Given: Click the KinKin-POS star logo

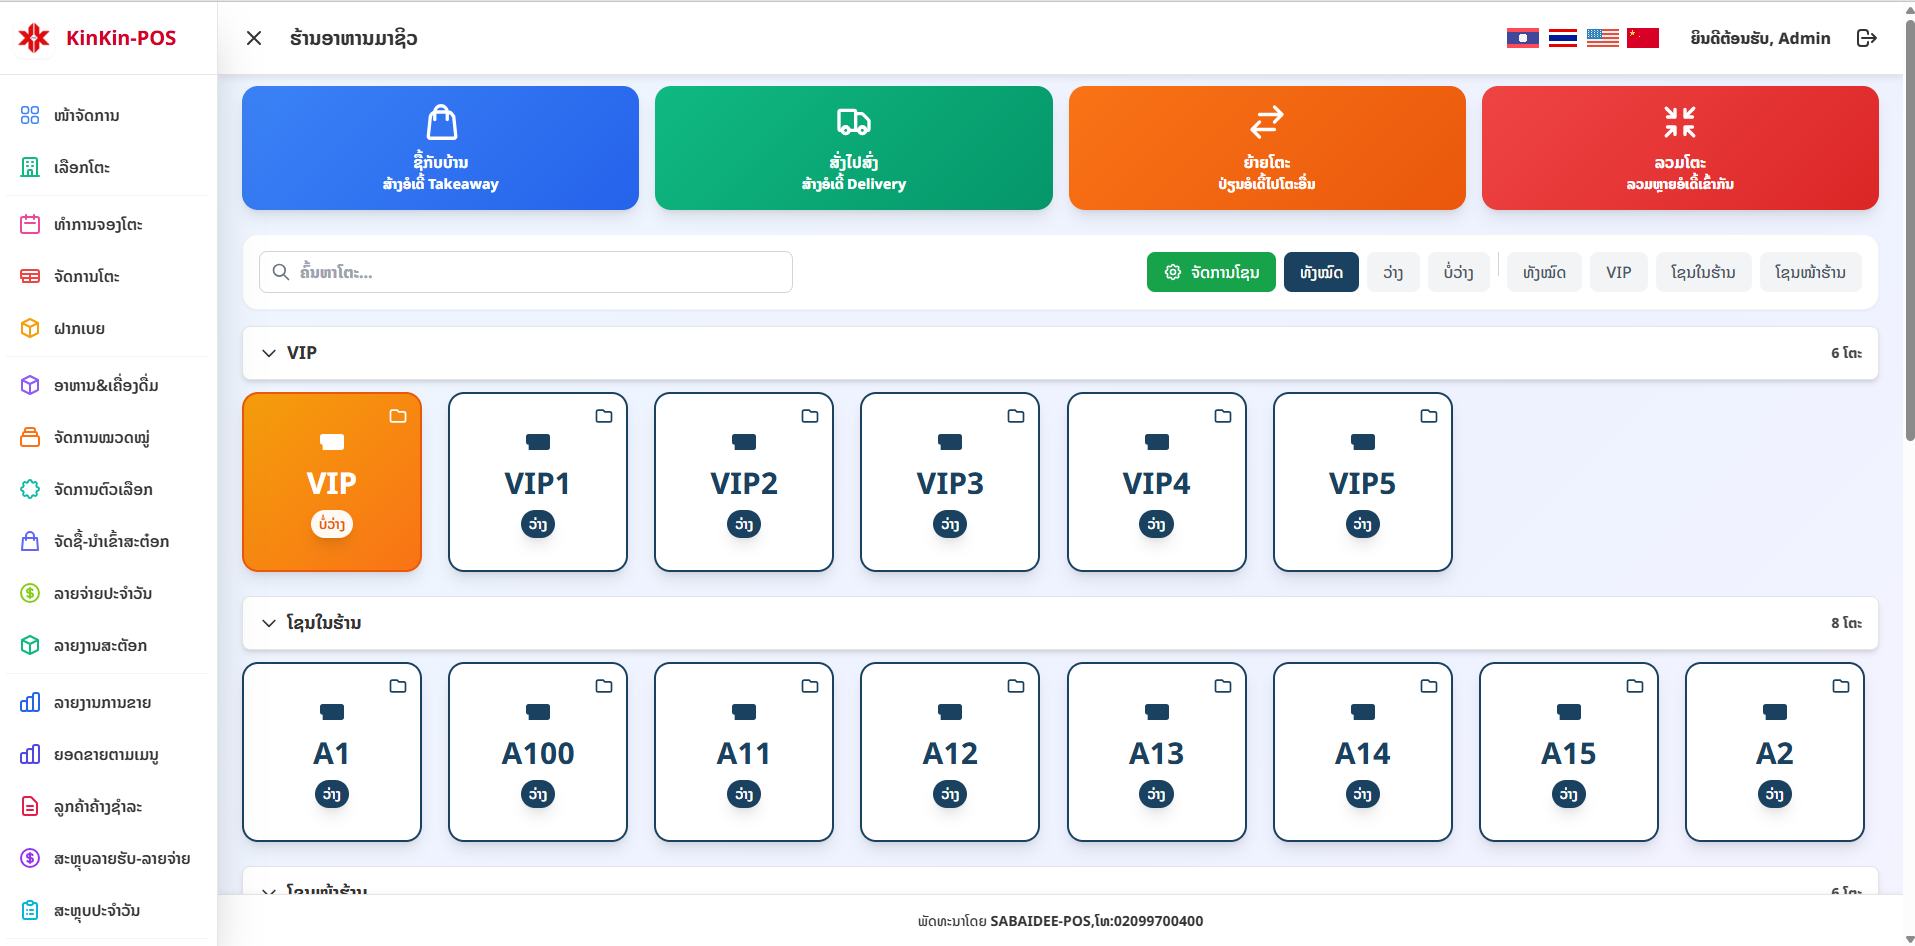Looking at the screenshot, I should click(x=34, y=38).
